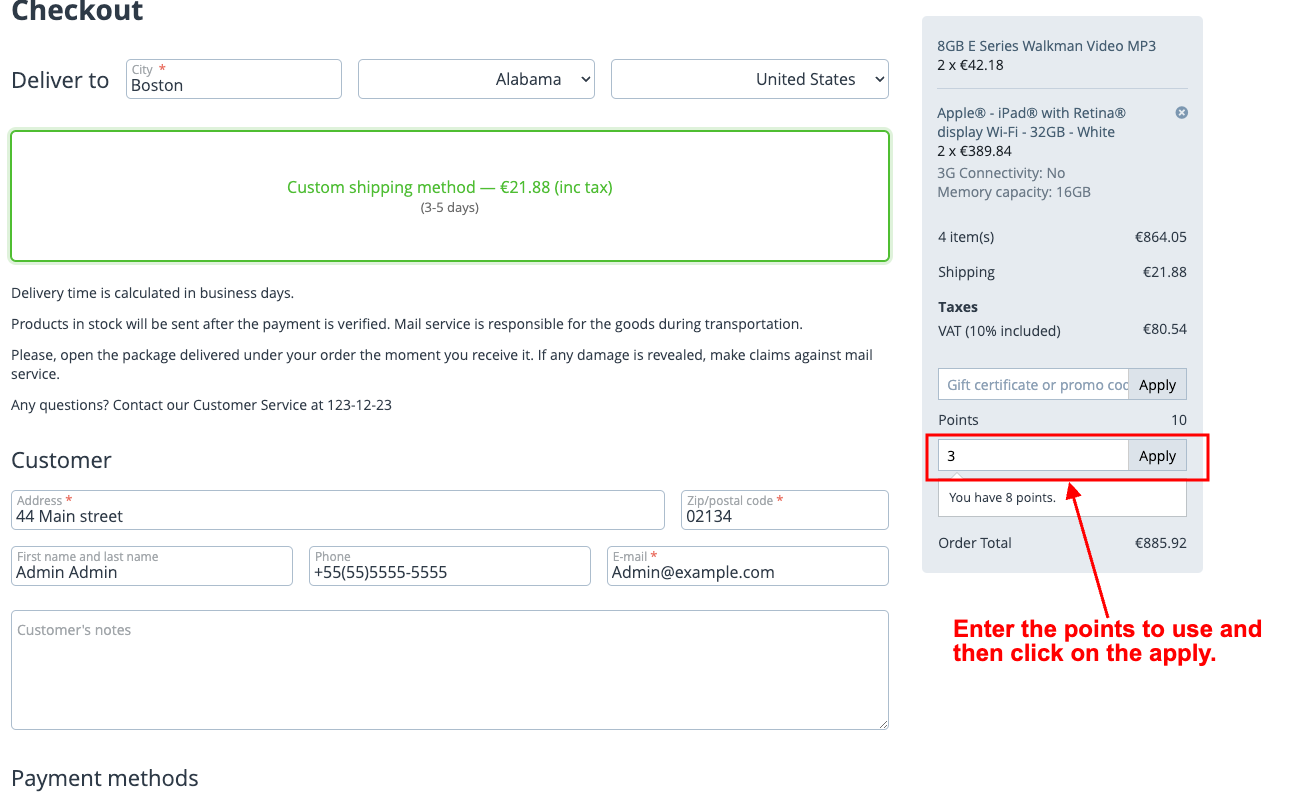
Task: Apply the entered points to the order
Action: coord(1157,456)
